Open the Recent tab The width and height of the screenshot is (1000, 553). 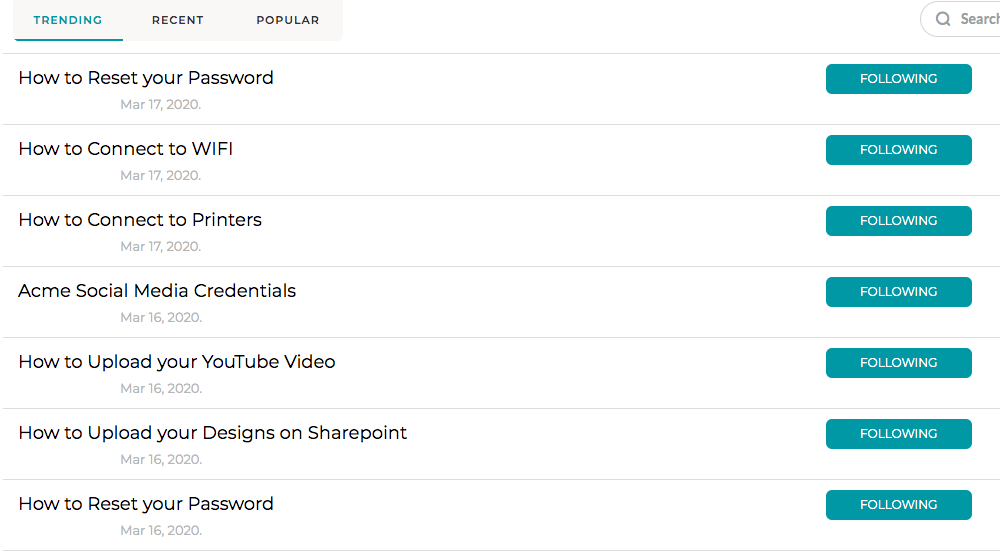click(x=178, y=20)
